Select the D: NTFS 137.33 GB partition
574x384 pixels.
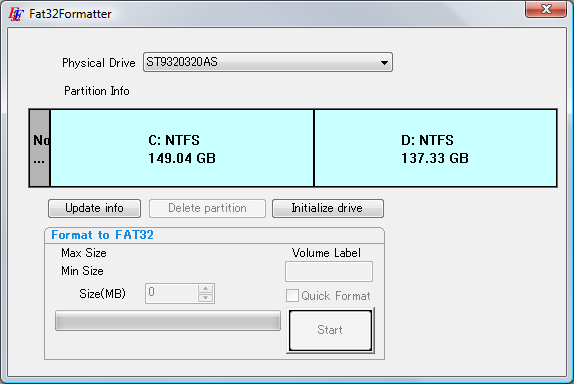[436, 148]
